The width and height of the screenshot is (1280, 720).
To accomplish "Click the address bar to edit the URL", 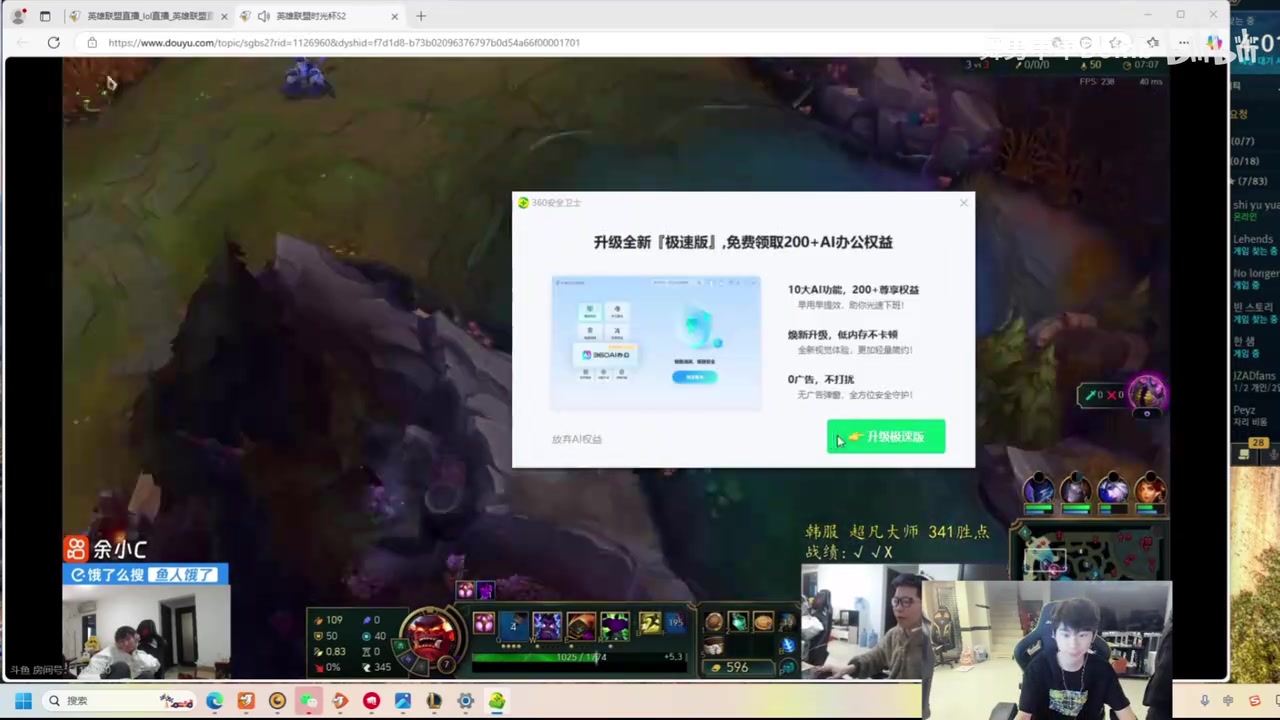I will (x=400, y=42).
